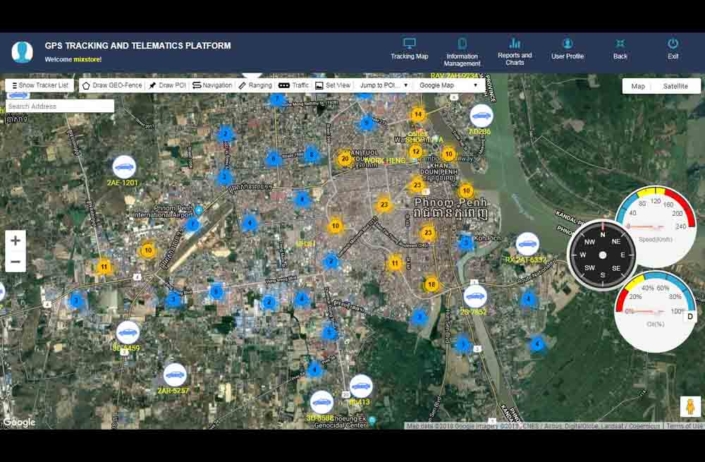The height and width of the screenshot is (462, 705).
Task: Toggle the Traffic layer
Action: coord(294,86)
